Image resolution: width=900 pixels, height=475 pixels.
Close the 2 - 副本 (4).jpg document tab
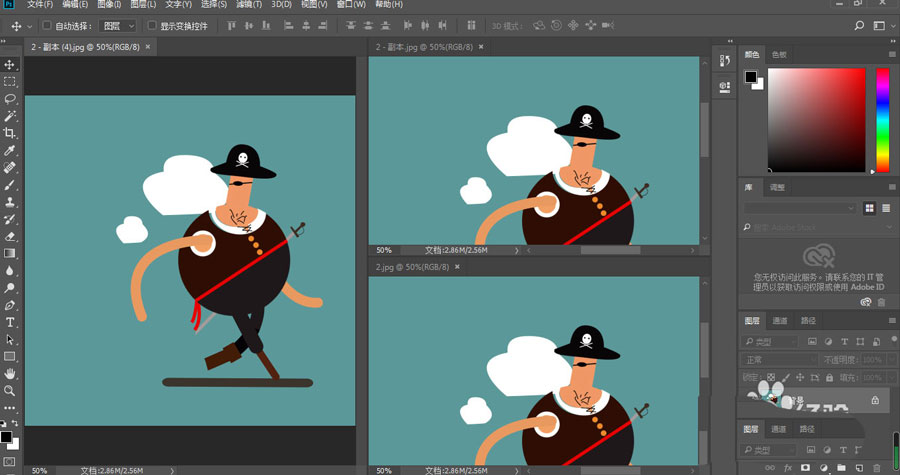[149, 46]
